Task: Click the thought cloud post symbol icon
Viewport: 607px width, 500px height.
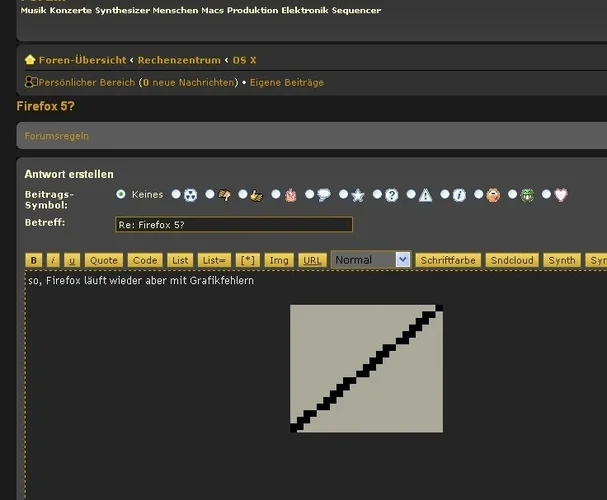Action: 324,195
